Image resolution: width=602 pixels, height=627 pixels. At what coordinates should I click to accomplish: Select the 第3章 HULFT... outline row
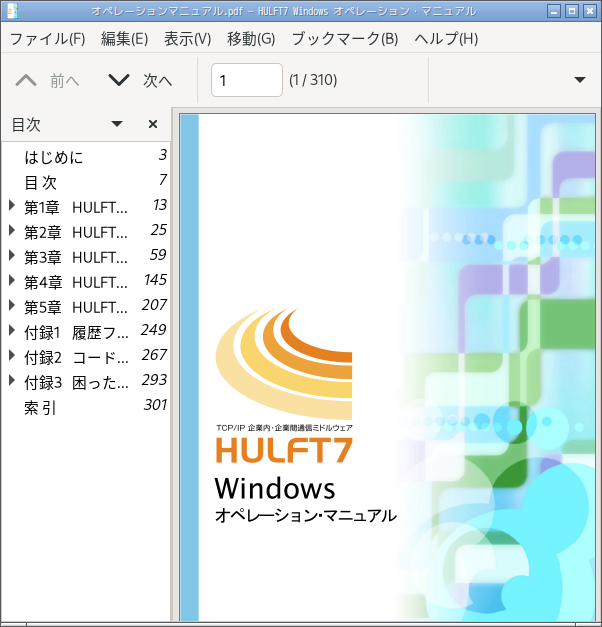point(86,257)
